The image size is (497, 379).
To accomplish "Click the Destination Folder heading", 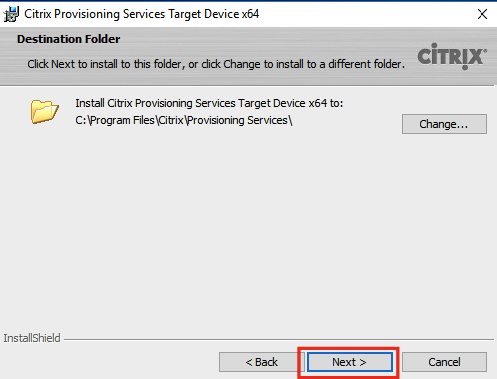I will (68, 39).
